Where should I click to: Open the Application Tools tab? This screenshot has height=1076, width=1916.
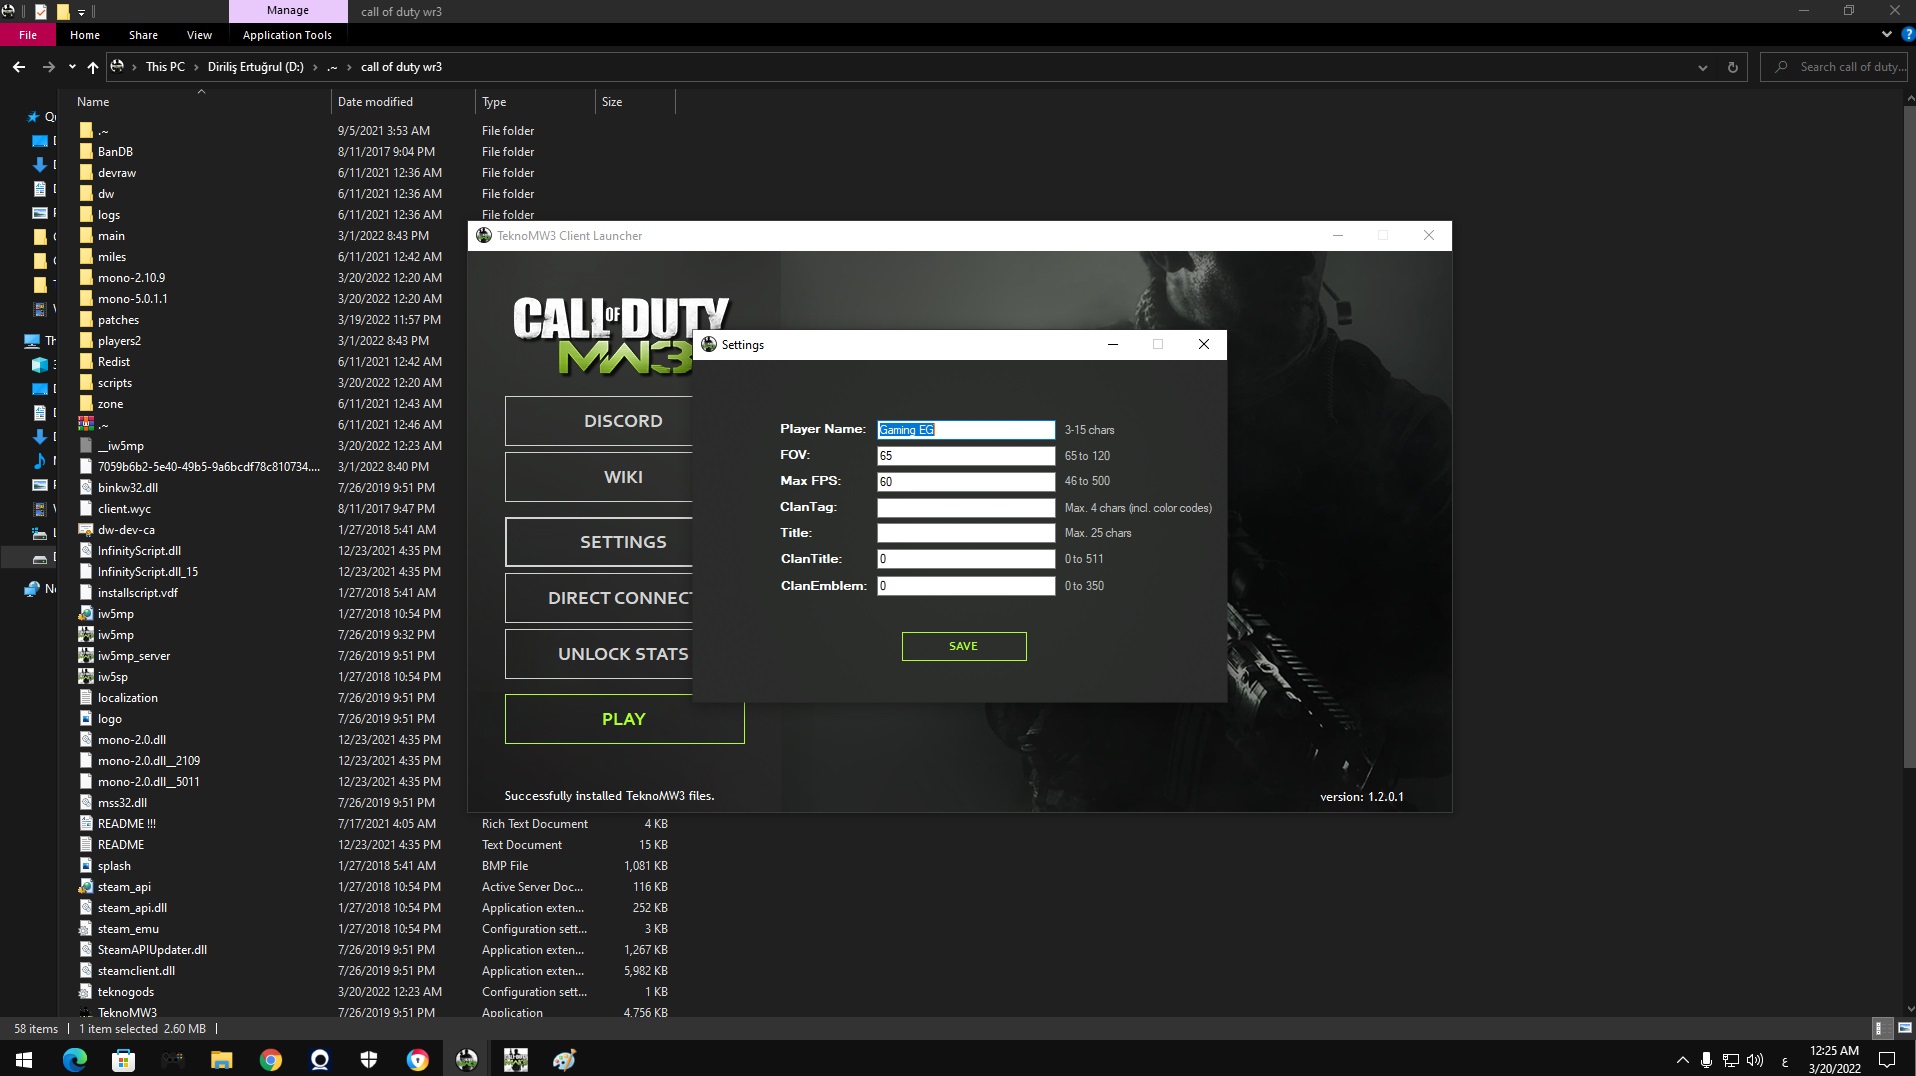click(x=287, y=35)
